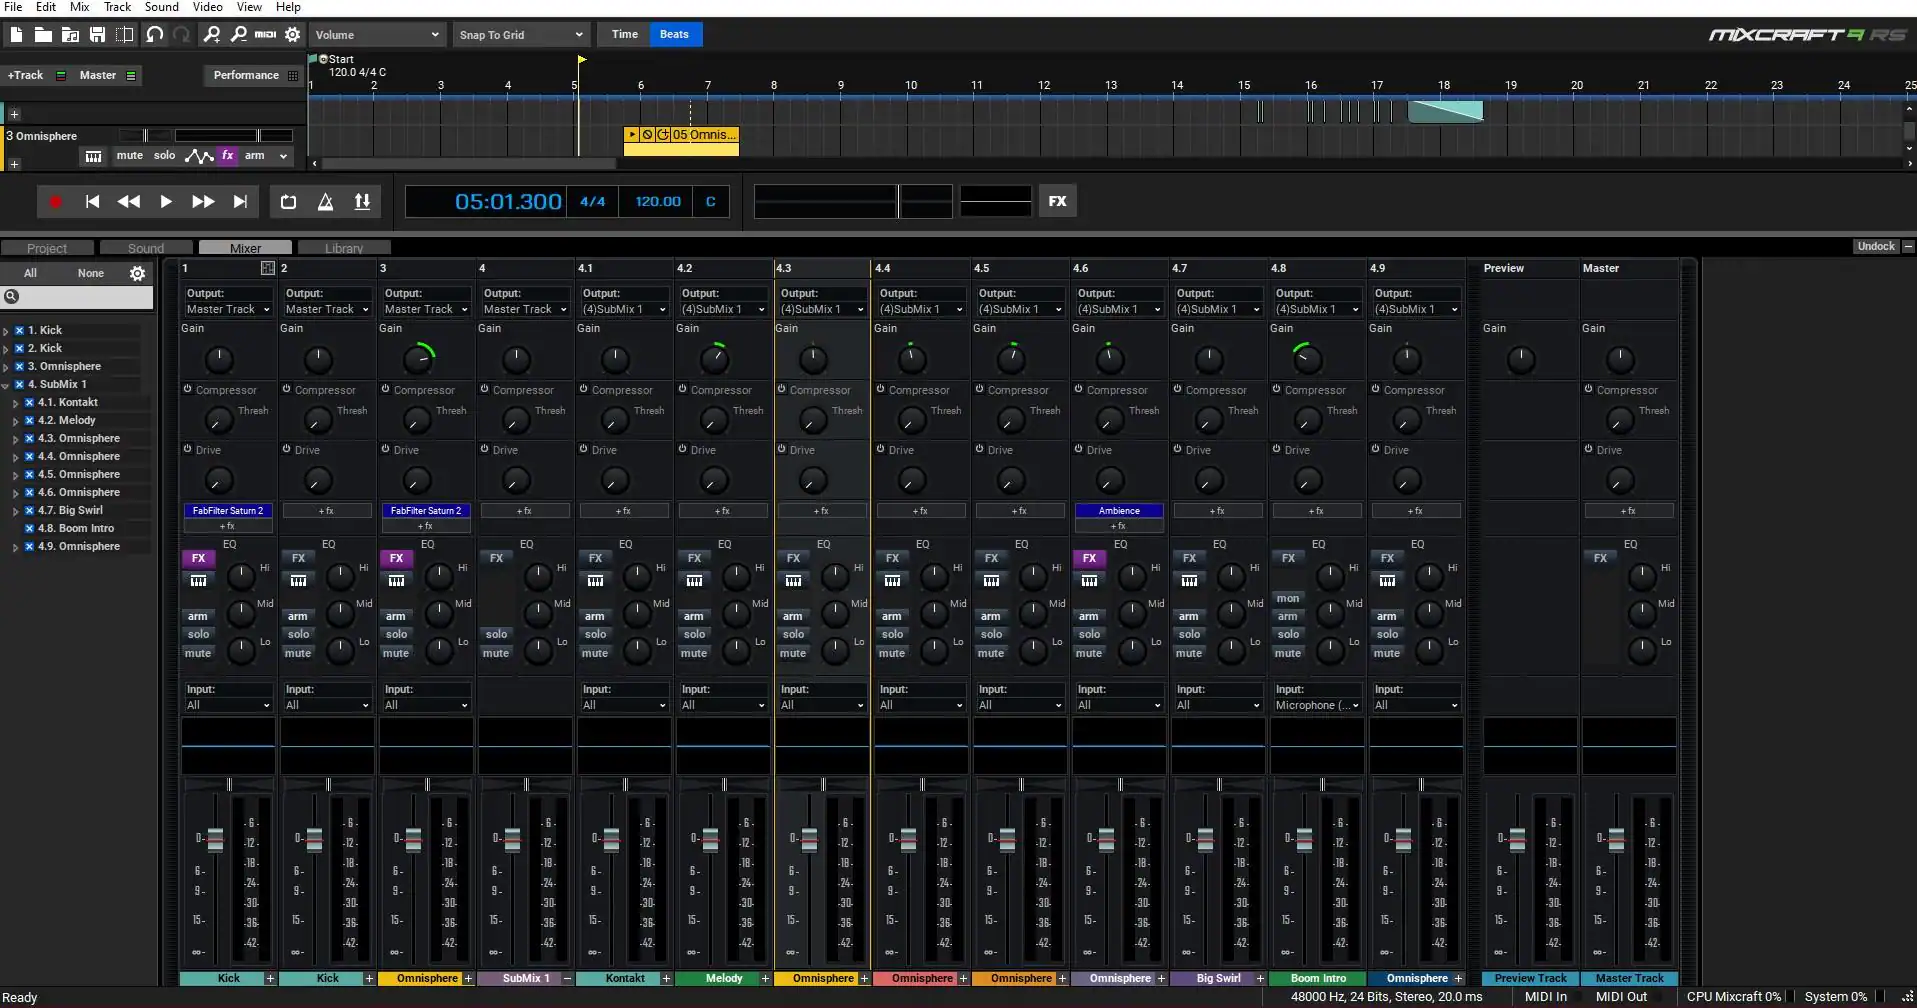Solo the Big Swirl mixer channel
The height and width of the screenshot is (1008, 1917).
1188,634
